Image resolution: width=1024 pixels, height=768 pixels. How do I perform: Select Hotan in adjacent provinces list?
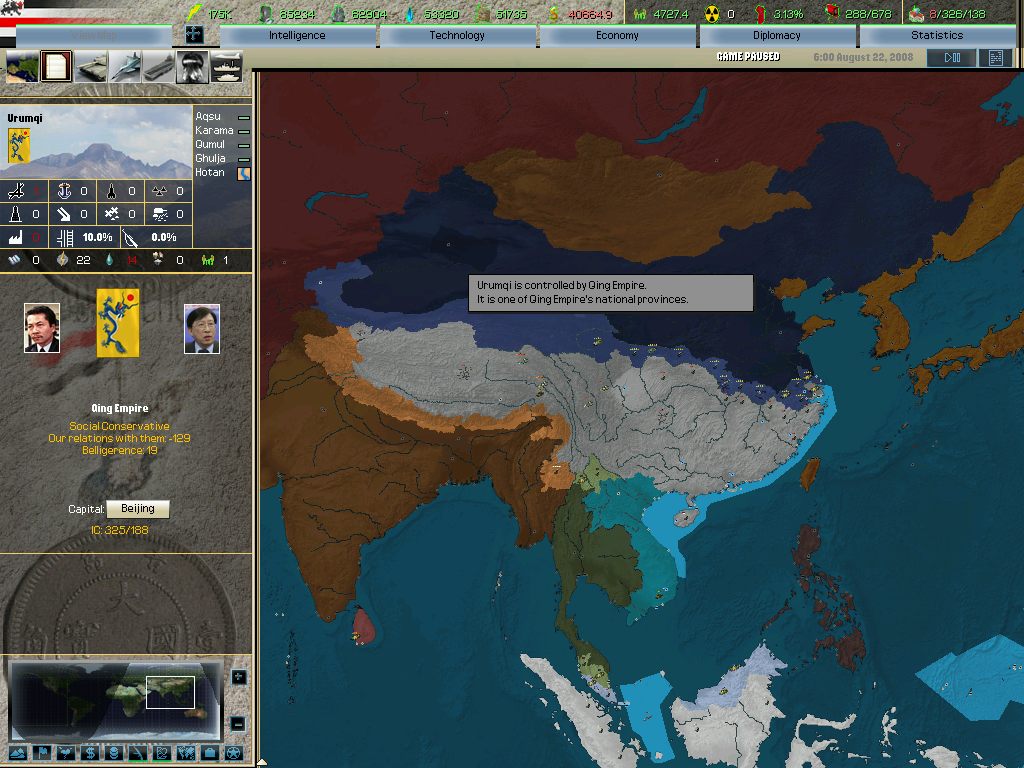click(x=210, y=172)
